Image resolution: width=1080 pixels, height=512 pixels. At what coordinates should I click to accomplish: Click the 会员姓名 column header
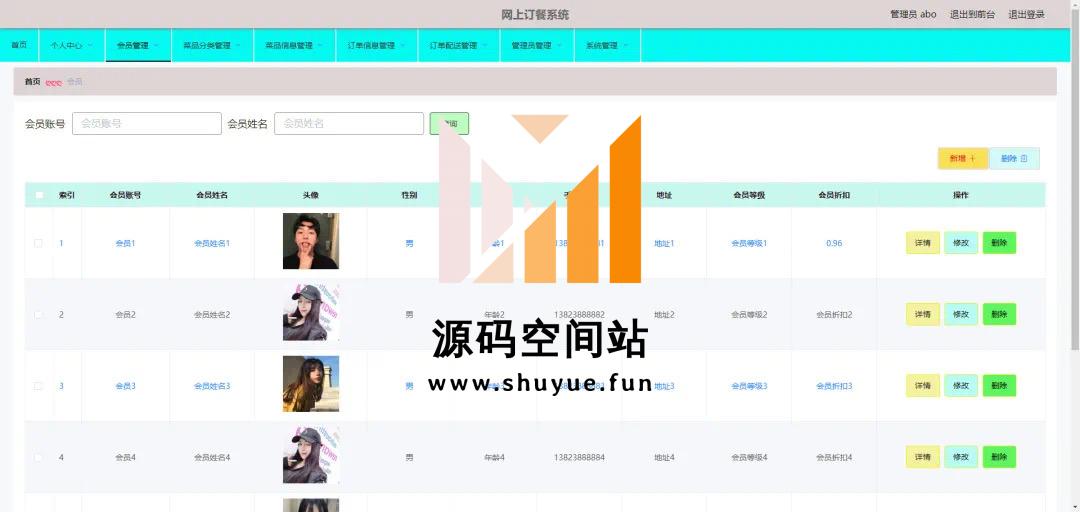click(x=211, y=195)
